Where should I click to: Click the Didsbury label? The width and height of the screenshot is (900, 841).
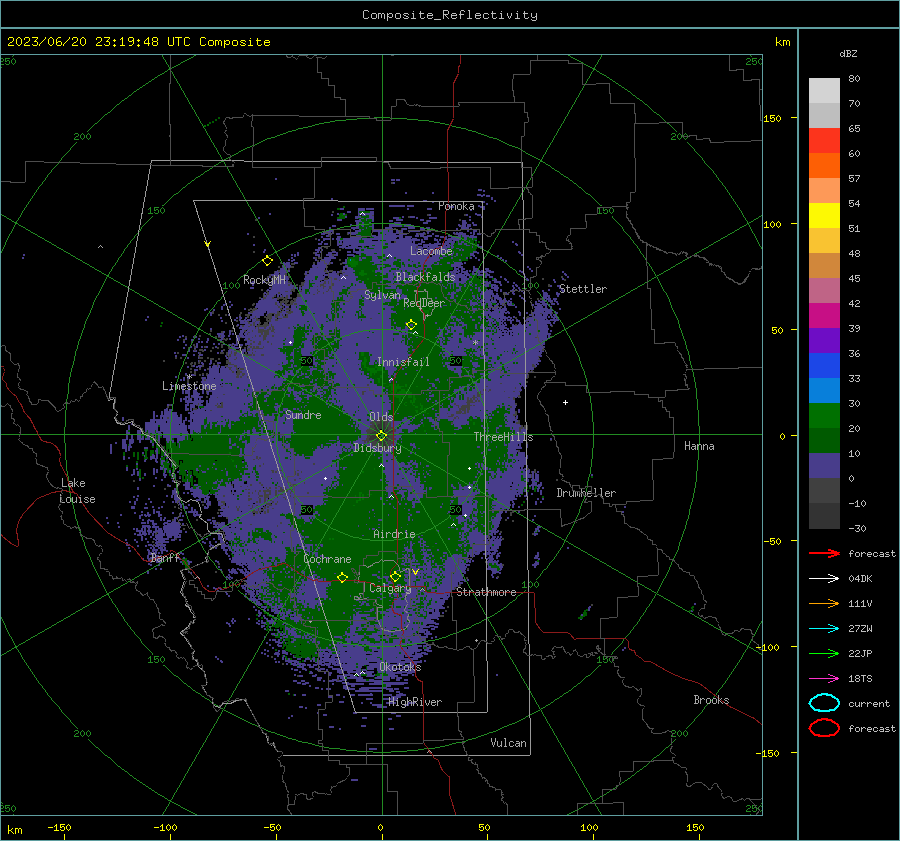377,448
